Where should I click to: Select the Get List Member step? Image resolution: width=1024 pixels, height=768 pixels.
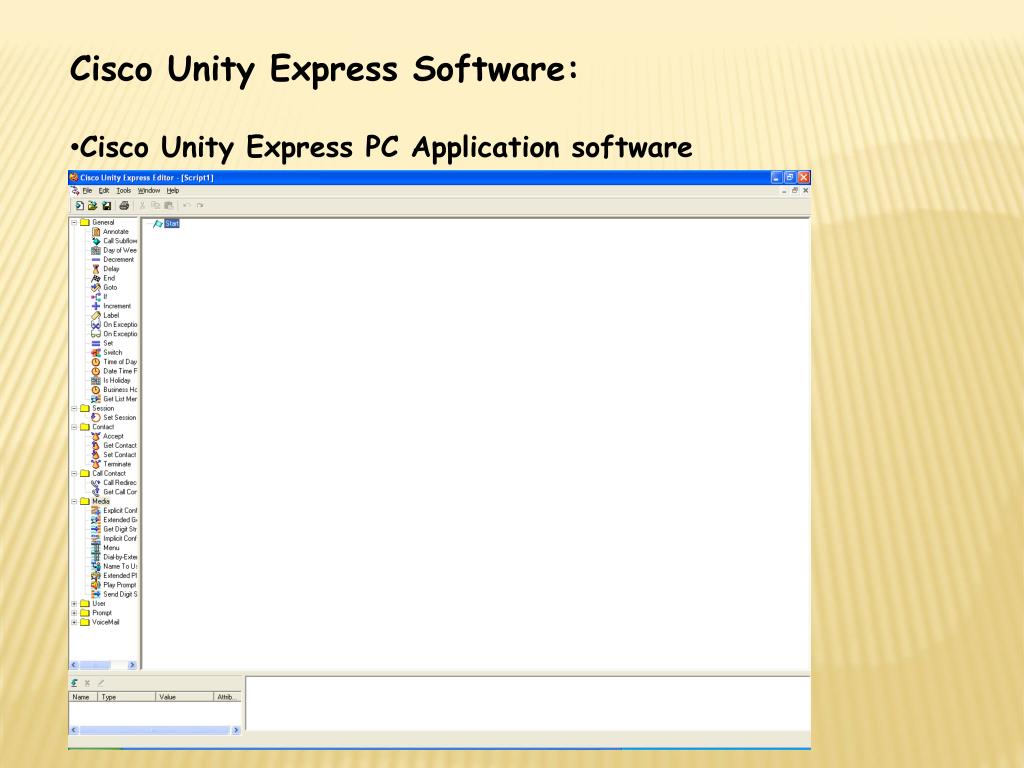[x=114, y=399]
